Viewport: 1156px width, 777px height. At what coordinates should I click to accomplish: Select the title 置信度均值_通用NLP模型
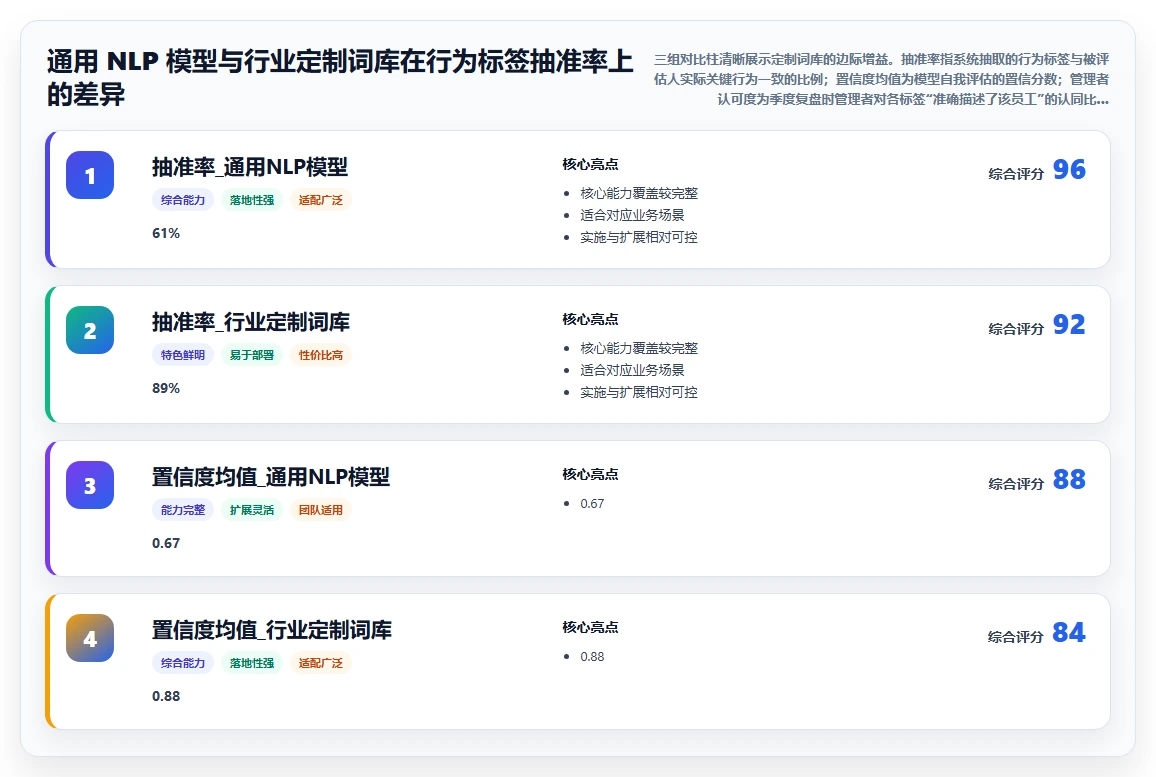pos(271,477)
